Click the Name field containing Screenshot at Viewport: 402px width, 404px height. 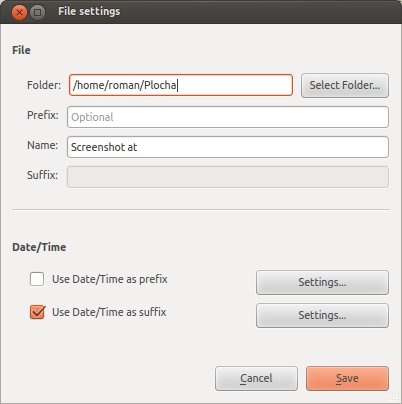228,147
